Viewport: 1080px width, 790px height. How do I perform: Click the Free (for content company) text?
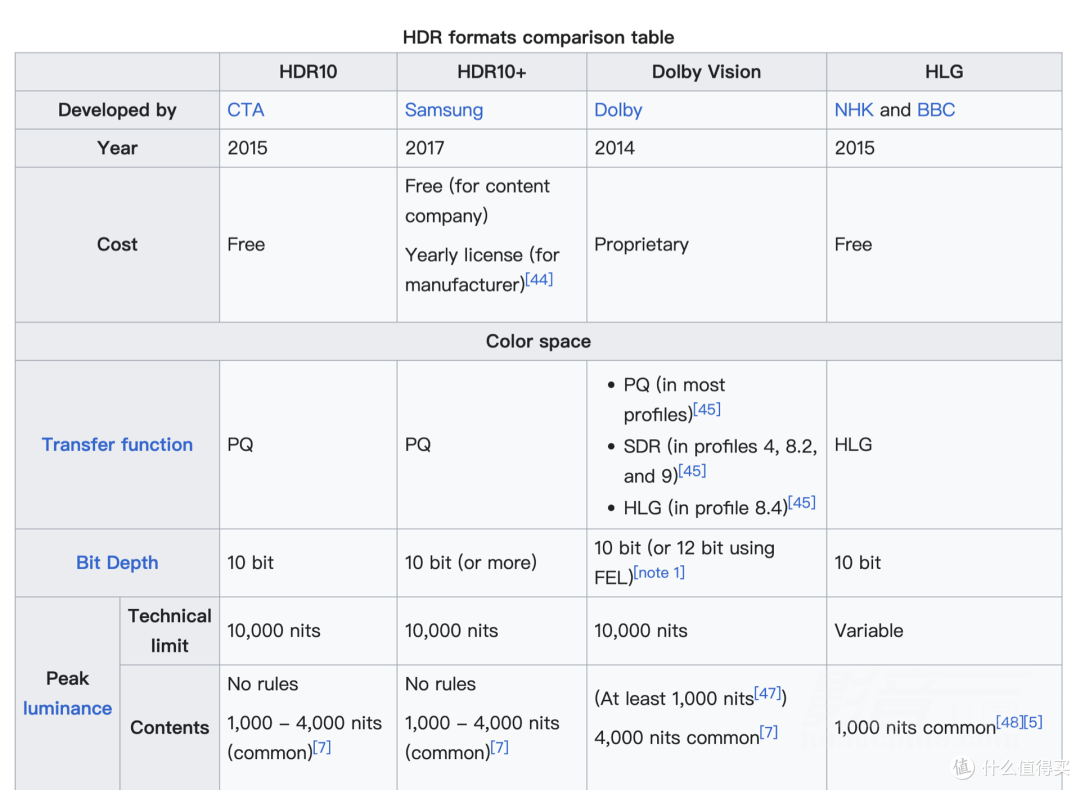477,201
